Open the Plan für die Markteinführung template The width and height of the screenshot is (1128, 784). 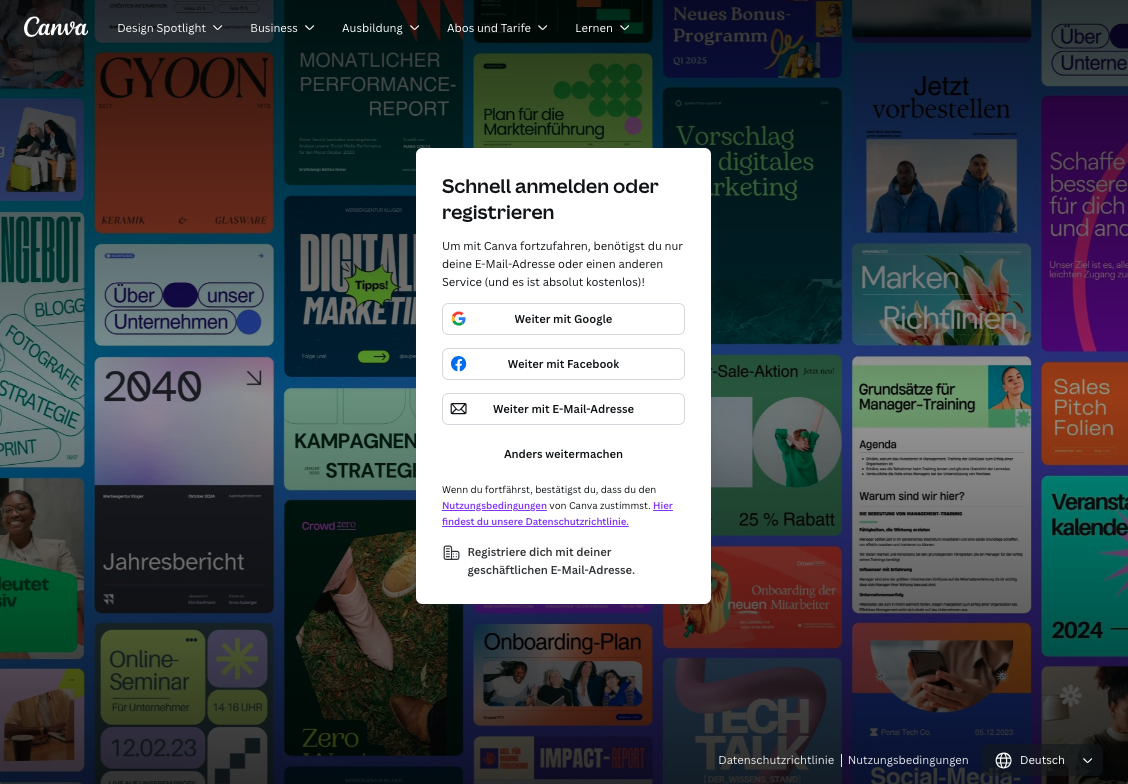click(x=563, y=101)
